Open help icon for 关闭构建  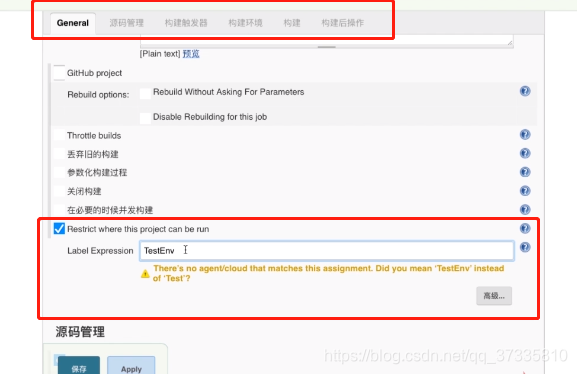pos(525,191)
